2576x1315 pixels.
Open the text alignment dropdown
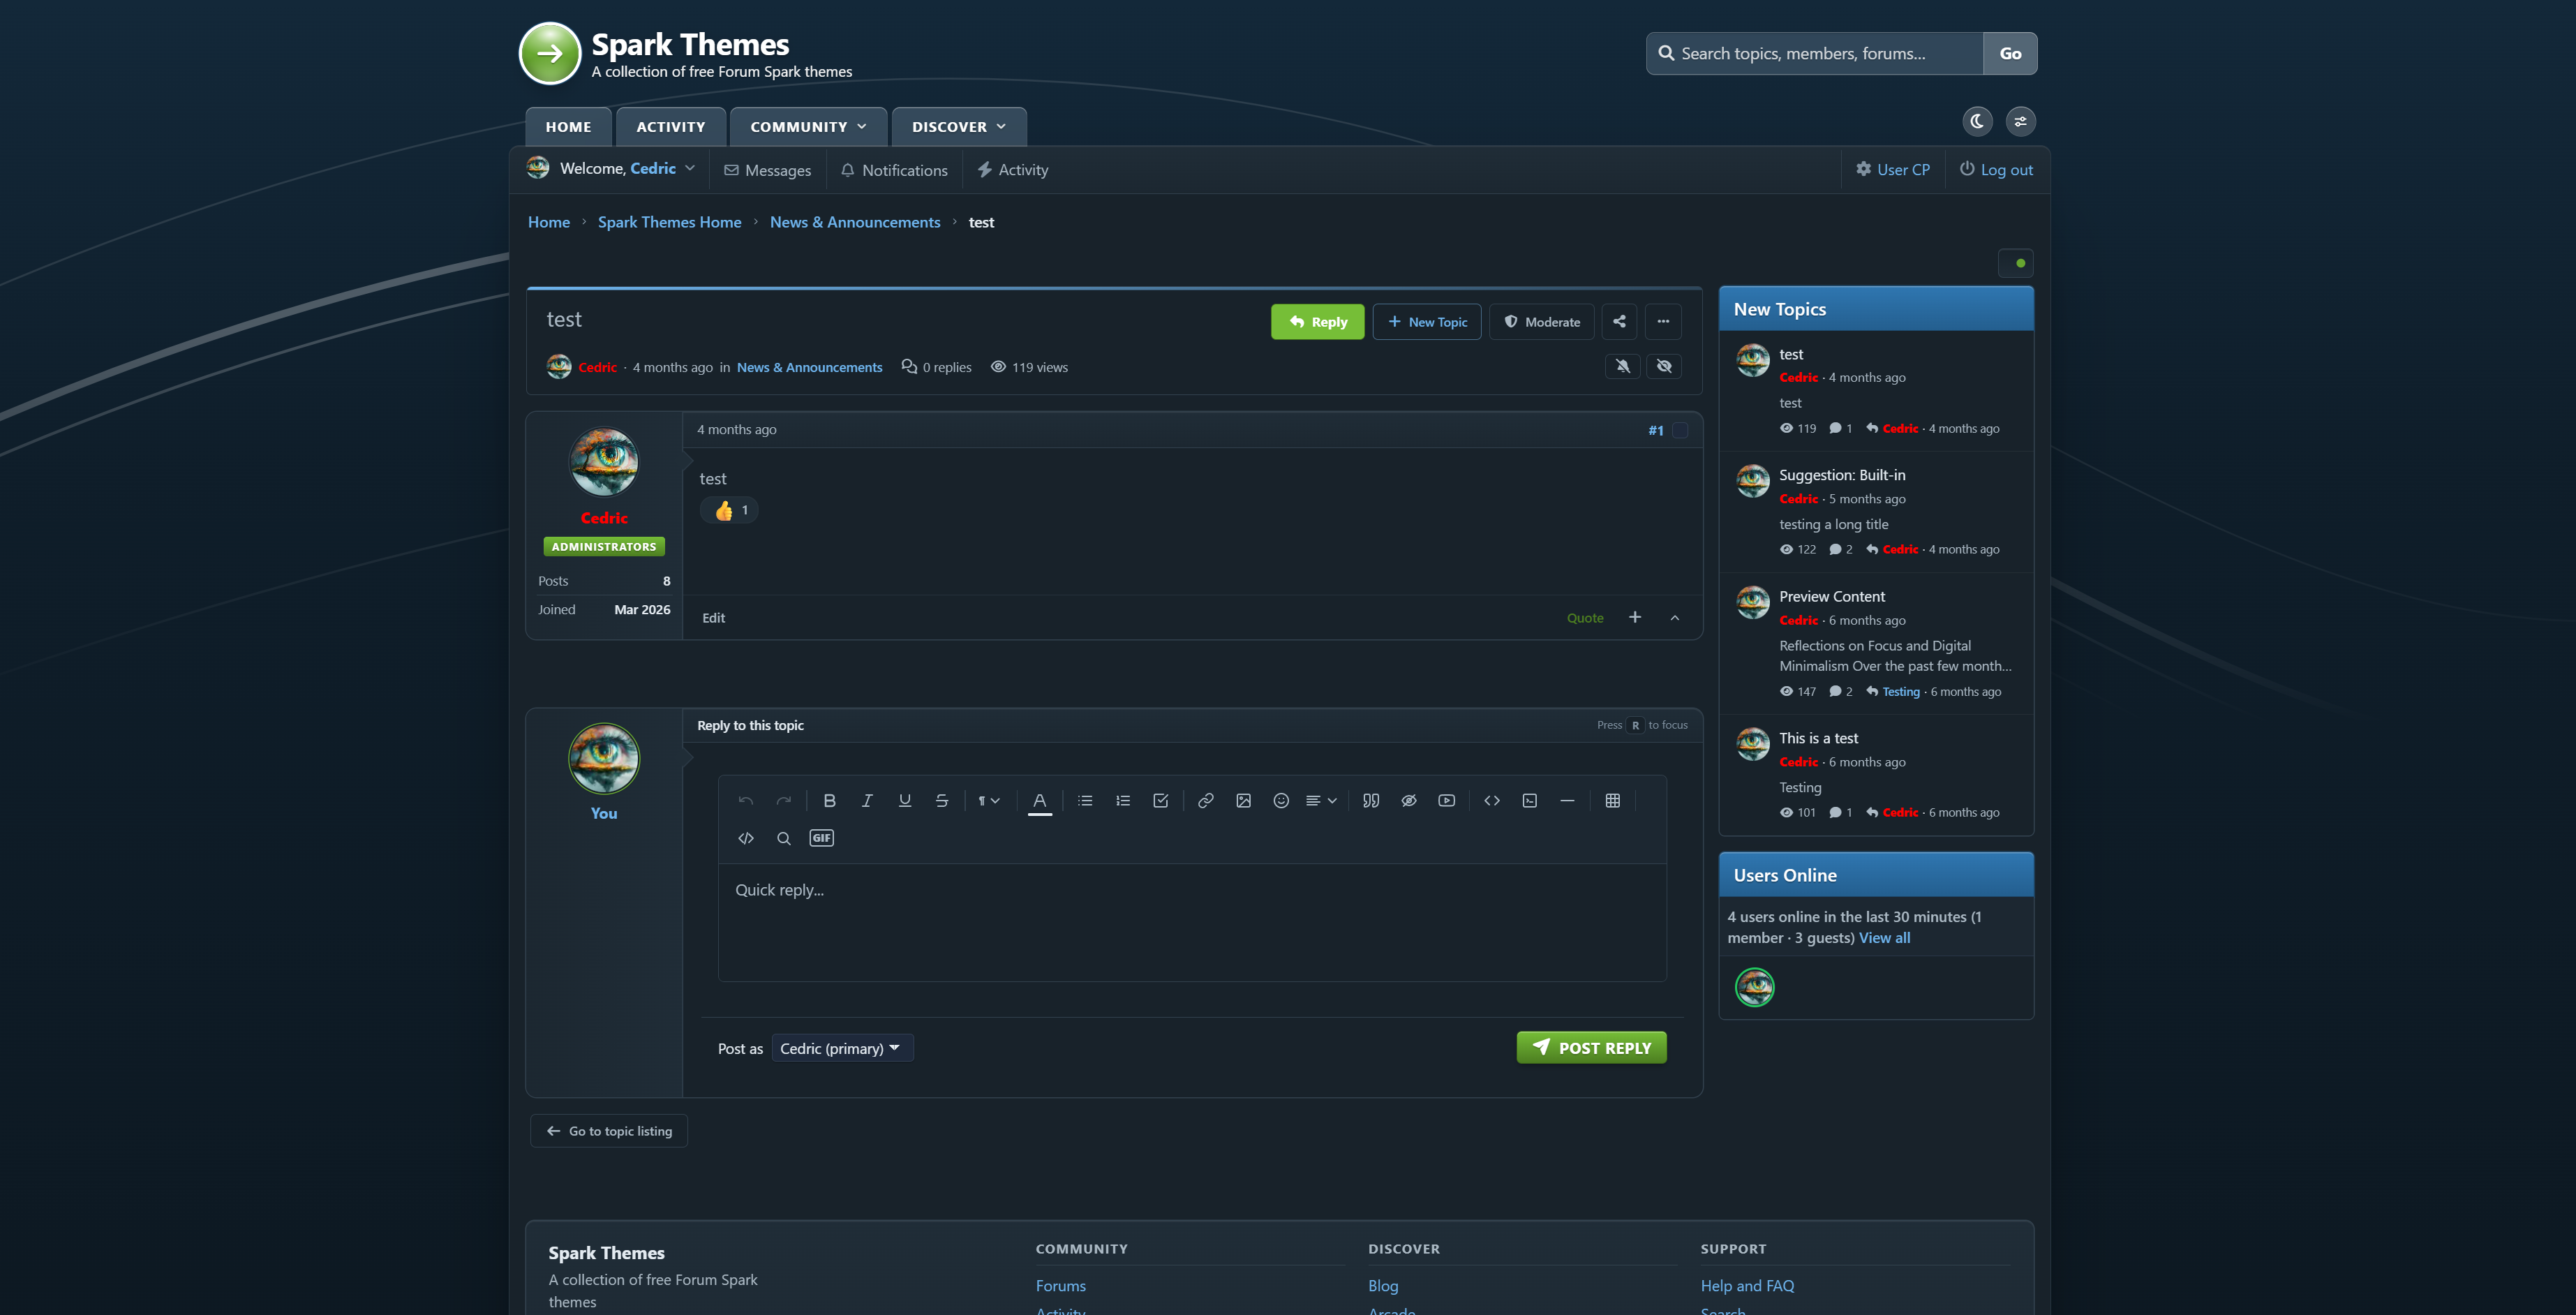[x=1321, y=800]
